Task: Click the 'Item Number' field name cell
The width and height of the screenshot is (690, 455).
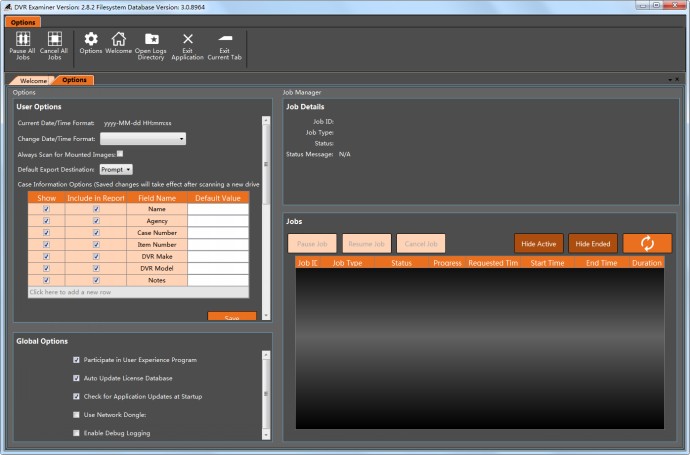Action: [157, 245]
